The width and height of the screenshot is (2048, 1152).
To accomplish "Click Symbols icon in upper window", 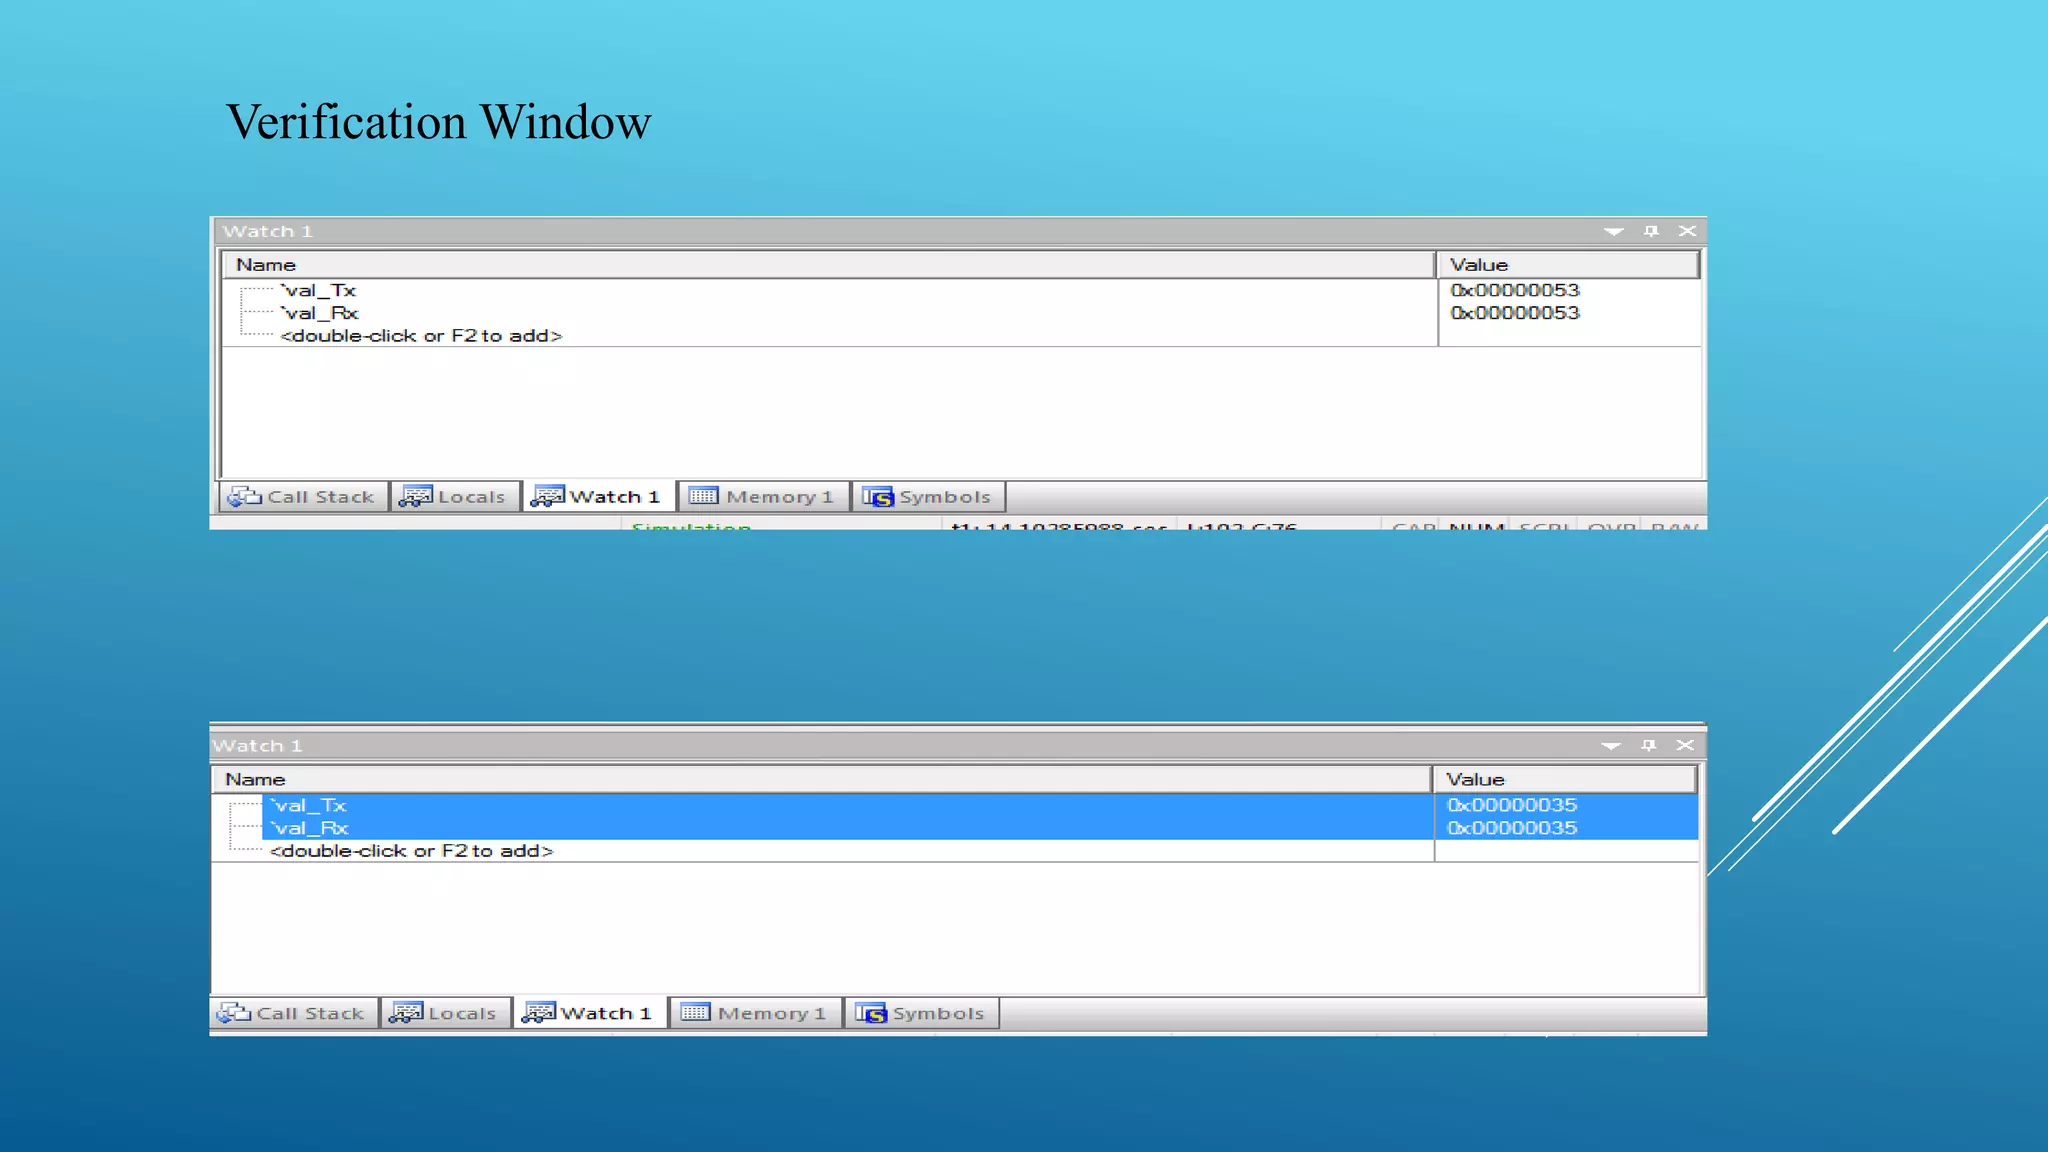I will (x=878, y=497).
